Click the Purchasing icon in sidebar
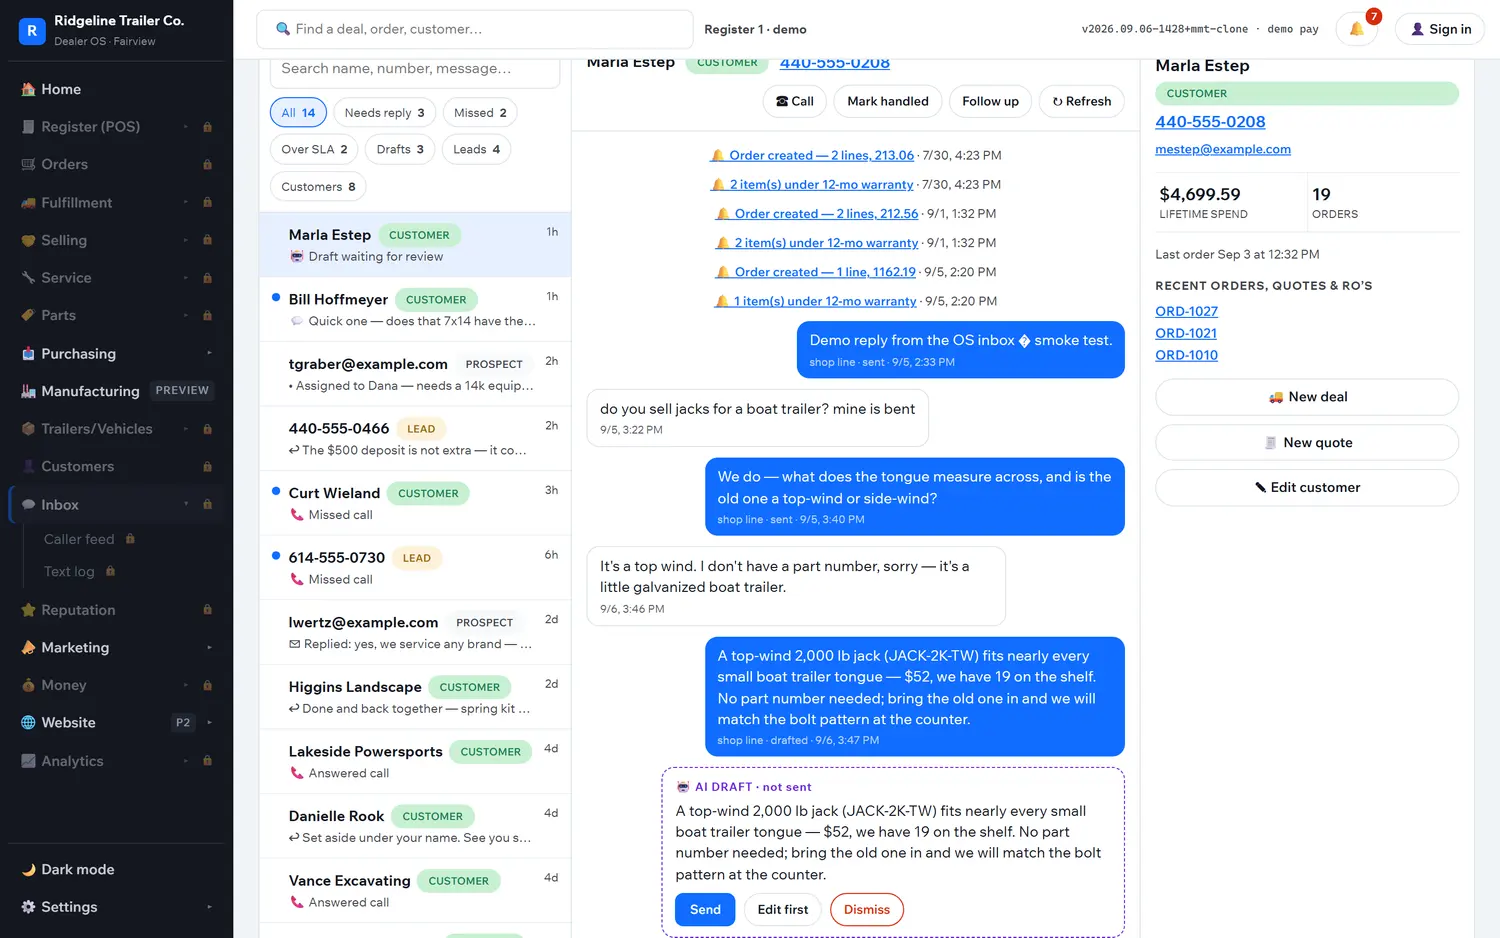This screenshot has width=1500, height=938. pos(28,354)
